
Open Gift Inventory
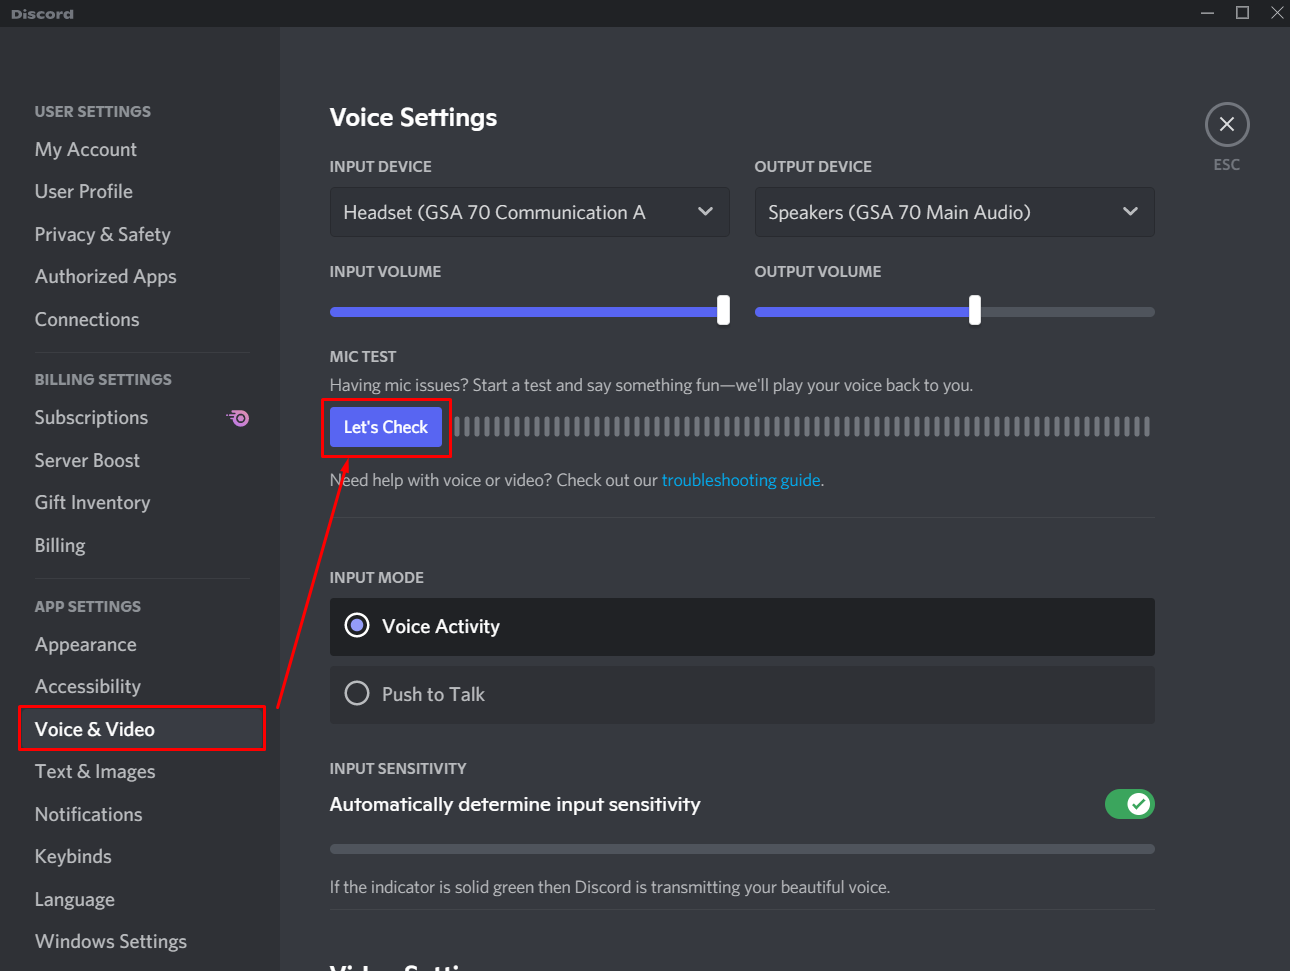pyautogui.click(x=93, y=502)
